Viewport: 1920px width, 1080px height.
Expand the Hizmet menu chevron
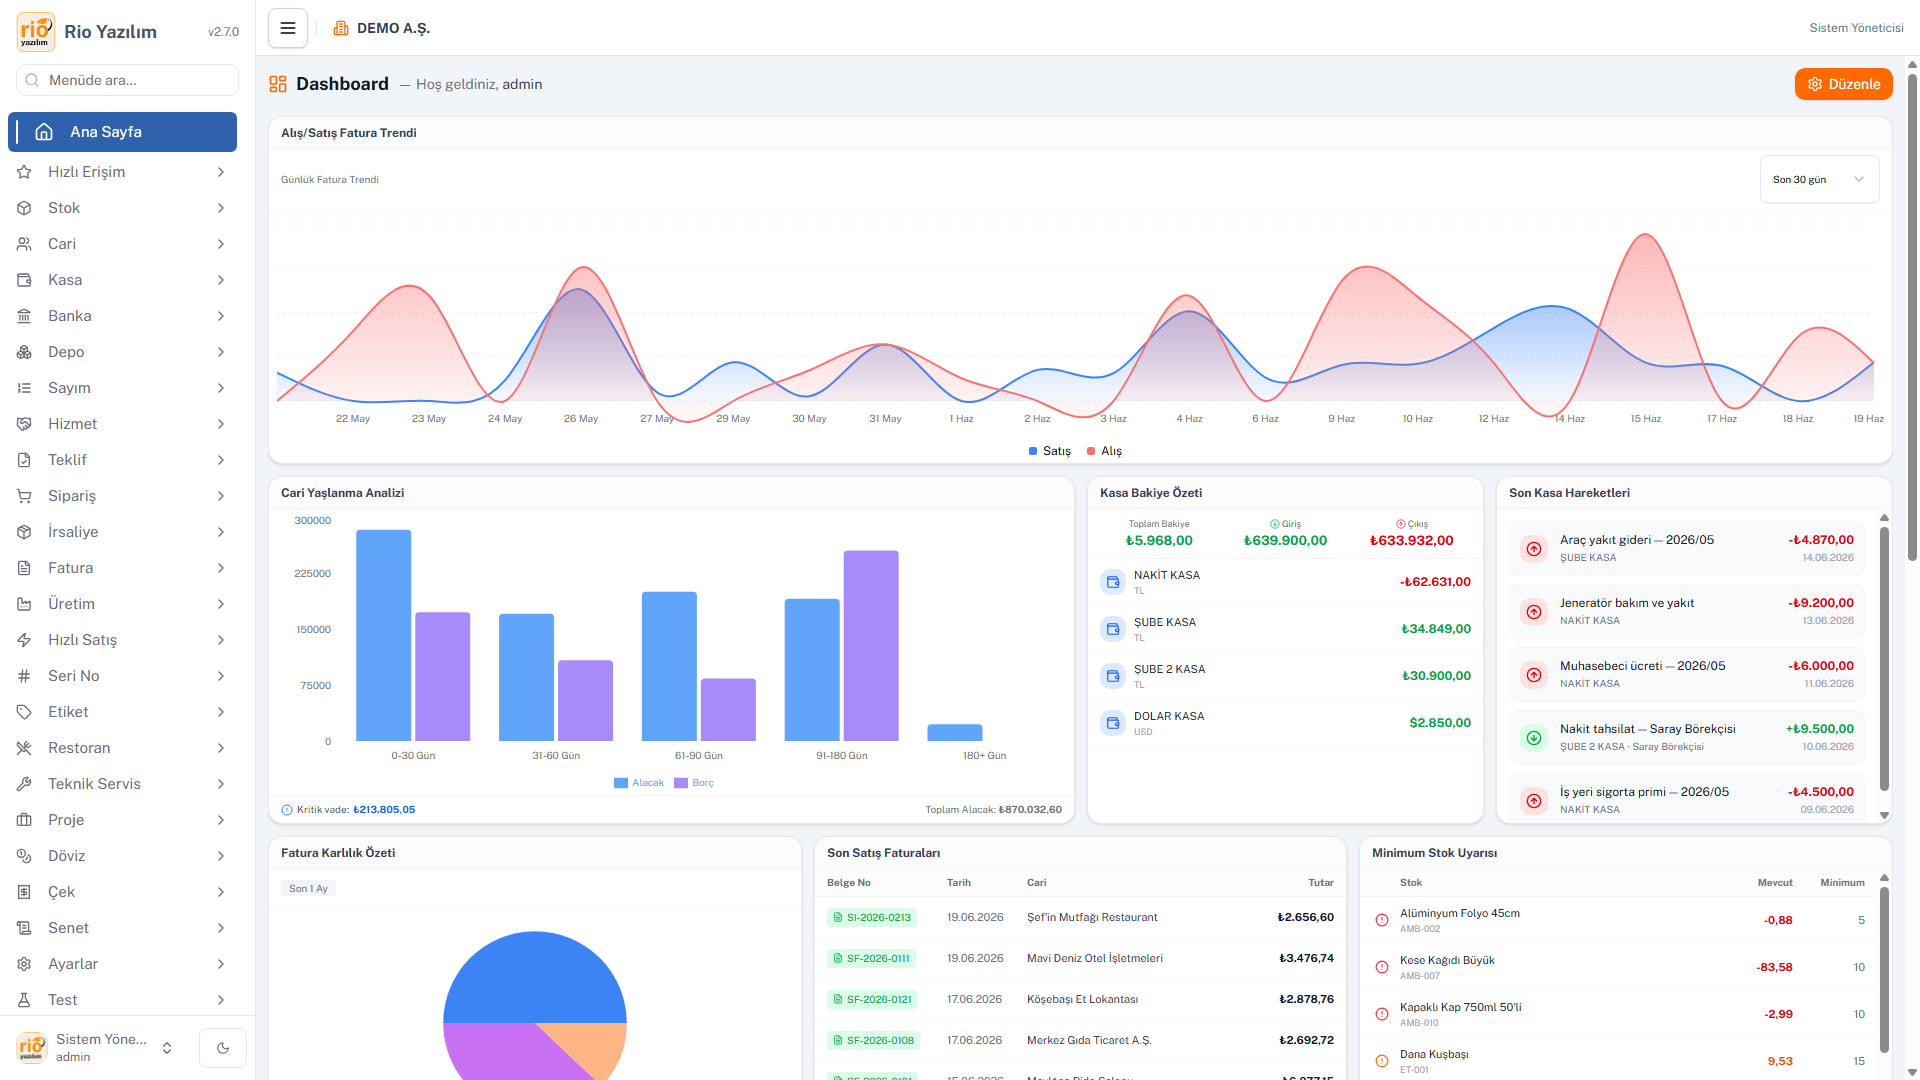tap(221, 424)
